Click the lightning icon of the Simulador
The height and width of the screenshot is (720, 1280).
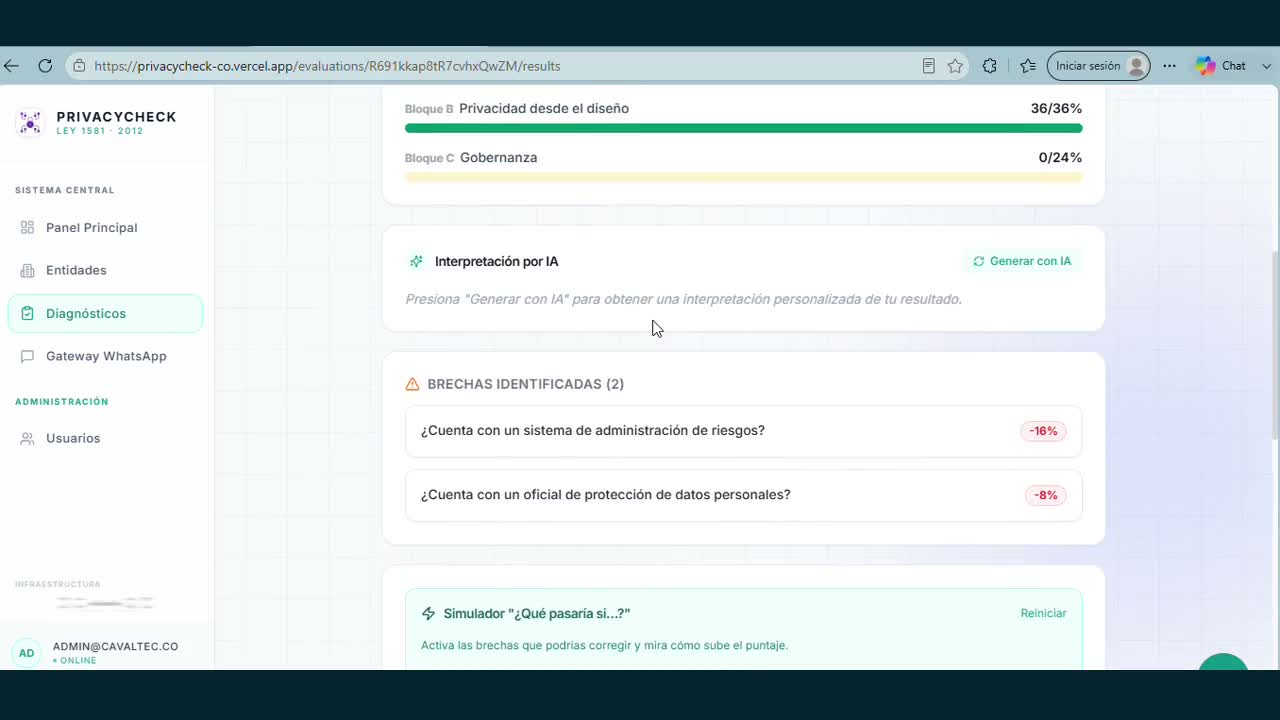click(x=429, y=613)
